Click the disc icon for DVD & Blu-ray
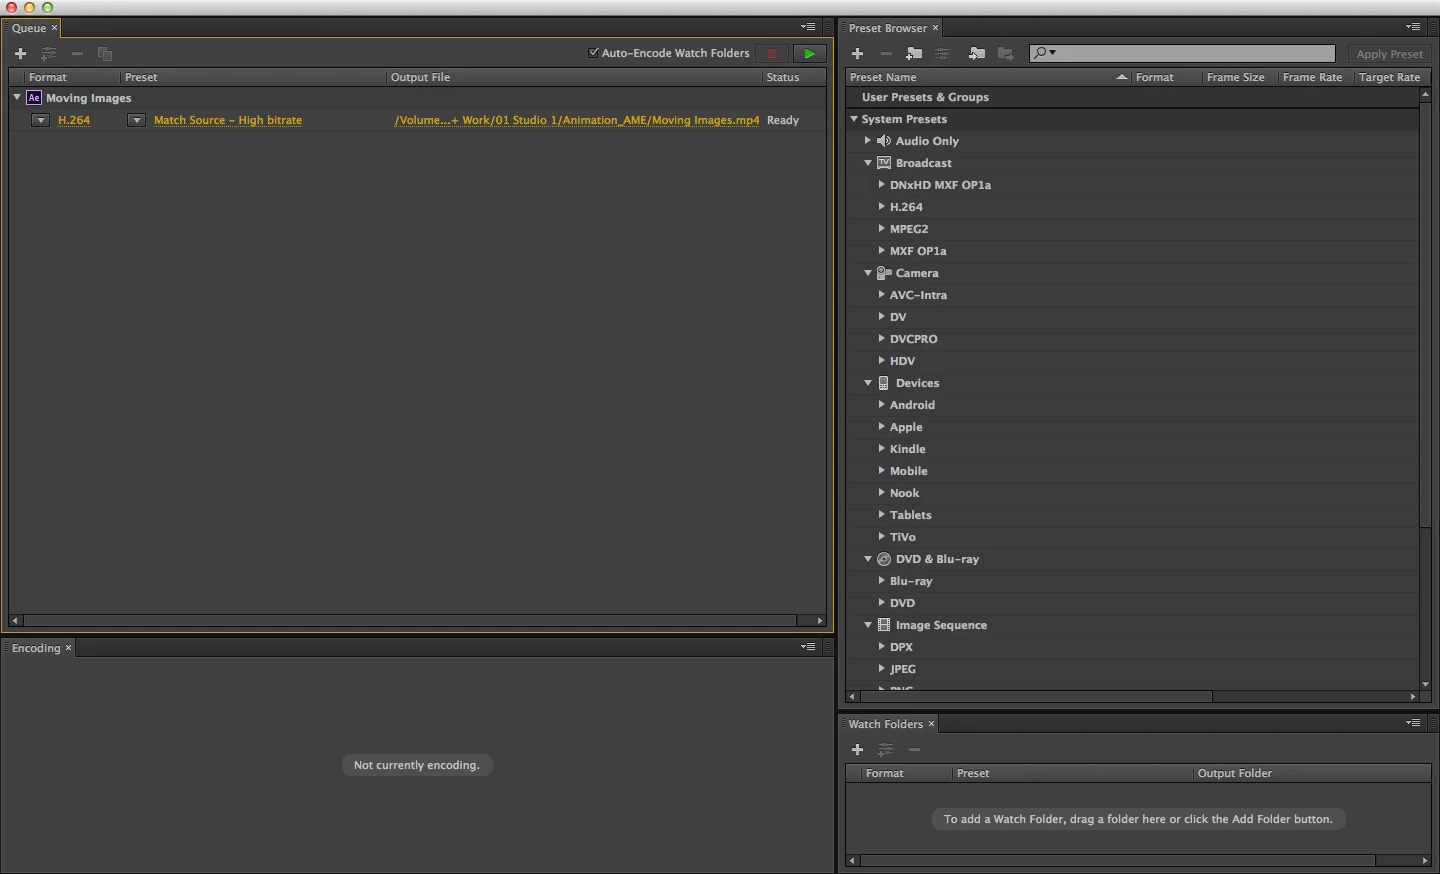The width and height of the screenshot is (1440, 874). [x=884, y=559]
